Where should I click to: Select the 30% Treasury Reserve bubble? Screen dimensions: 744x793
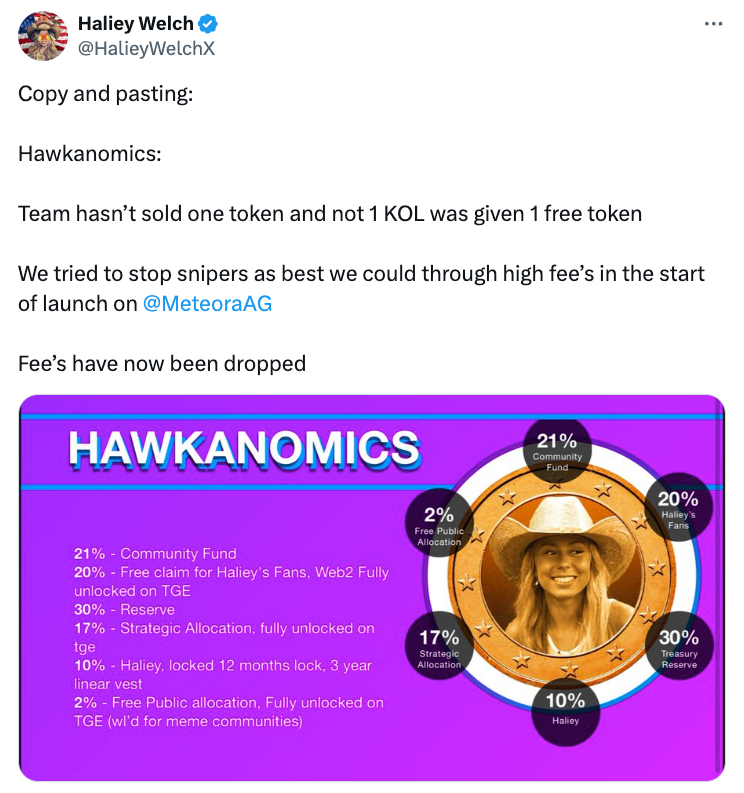click(x=679, y=645)
